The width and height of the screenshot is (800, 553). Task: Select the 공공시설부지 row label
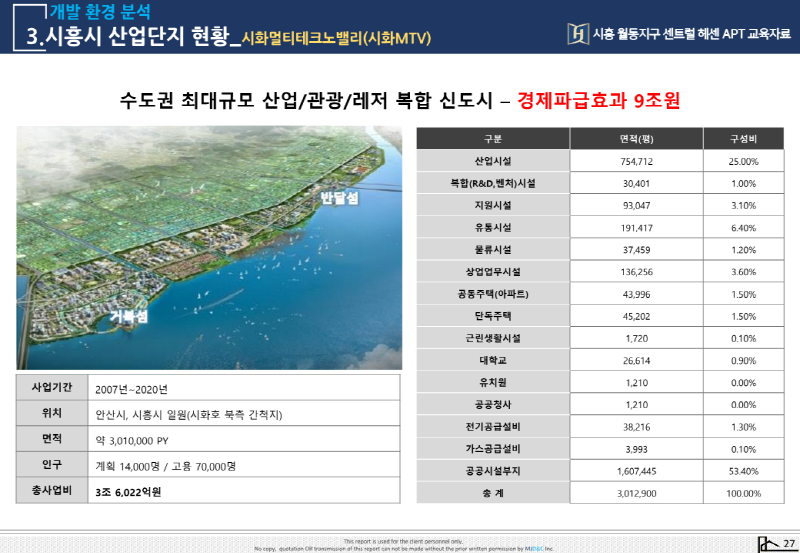point(492,470)
